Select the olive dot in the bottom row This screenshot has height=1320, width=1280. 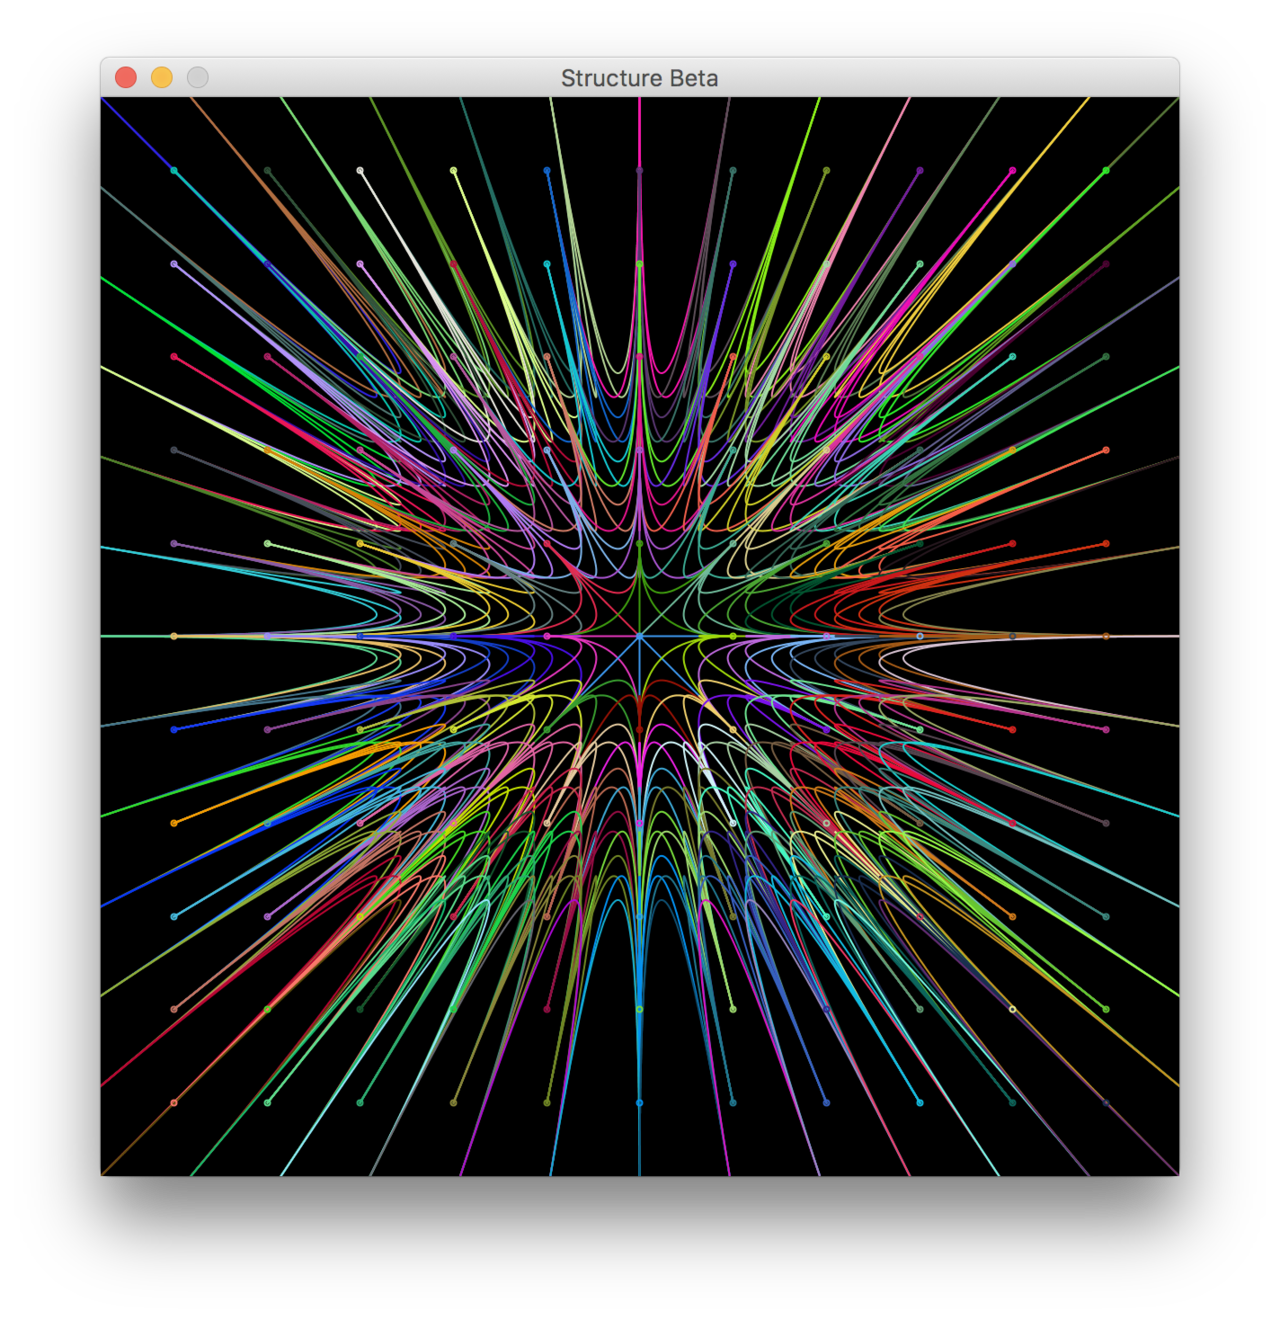pos(453,1103)
